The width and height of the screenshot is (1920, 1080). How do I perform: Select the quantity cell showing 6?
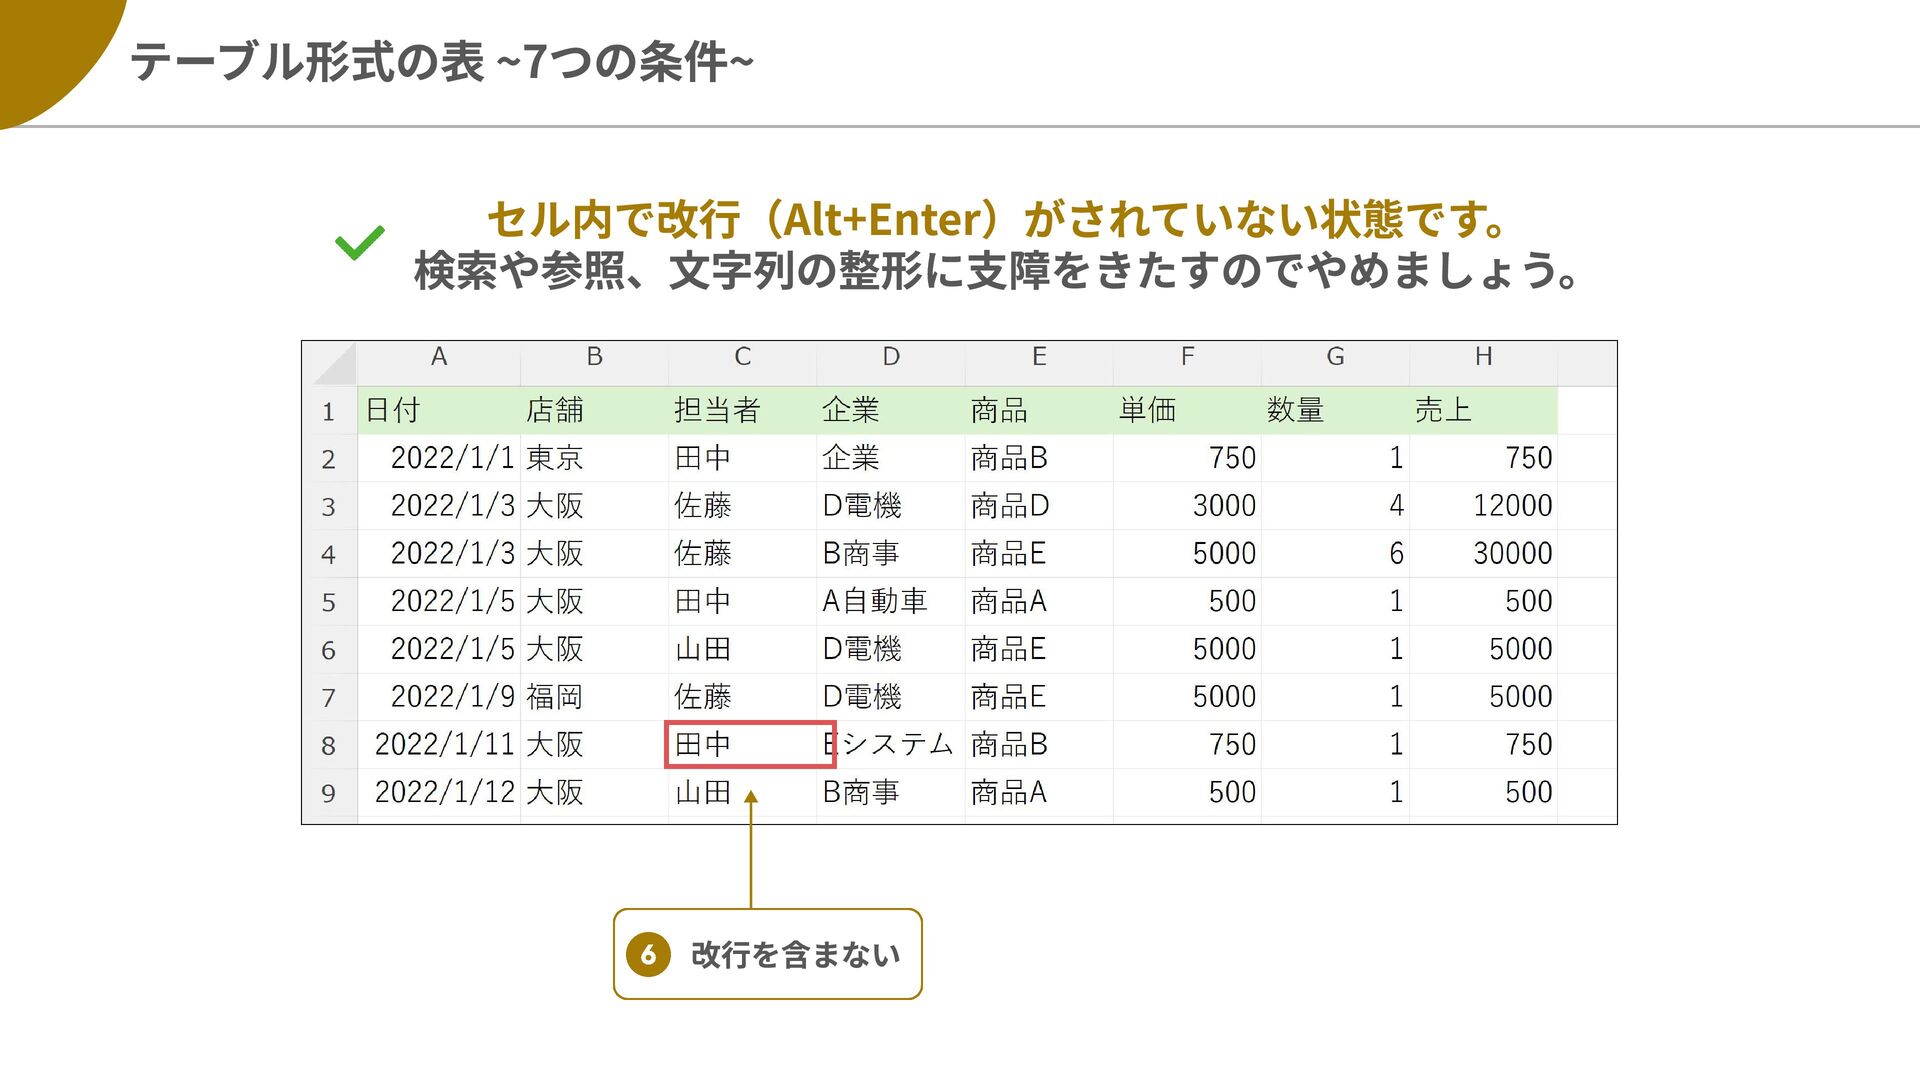(1335, 554)
